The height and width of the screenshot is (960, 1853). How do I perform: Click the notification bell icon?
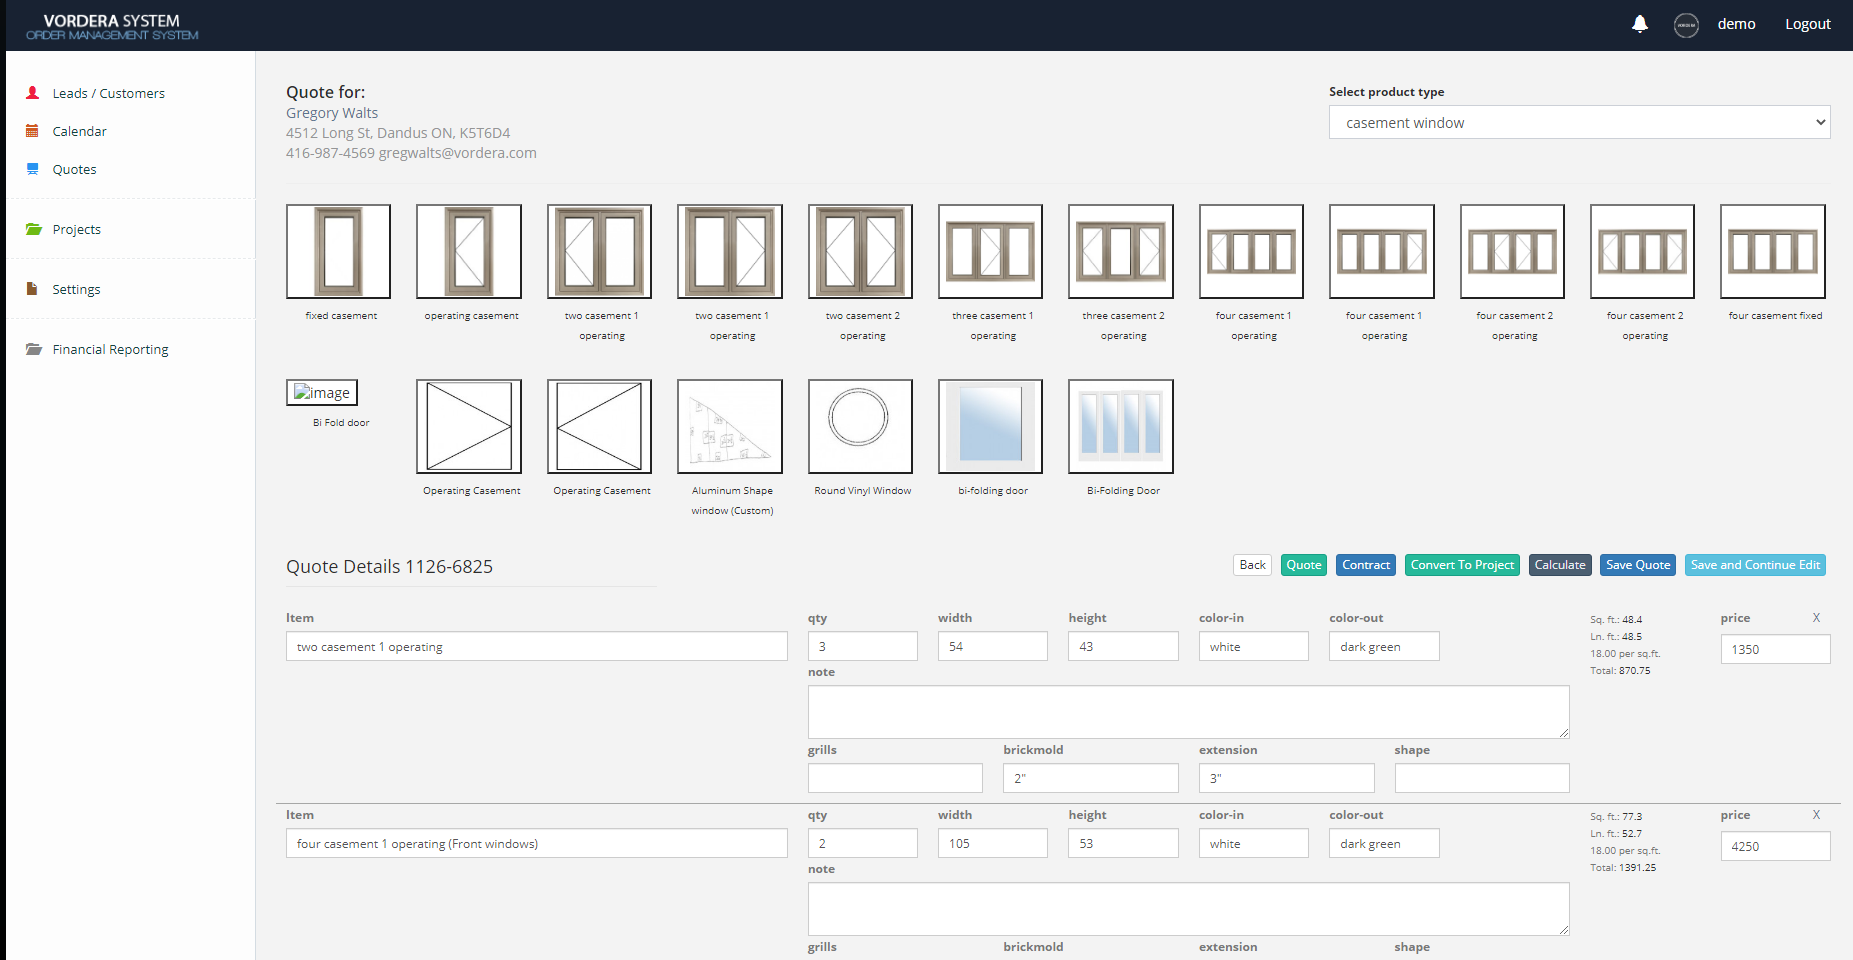coord(1639,24)
